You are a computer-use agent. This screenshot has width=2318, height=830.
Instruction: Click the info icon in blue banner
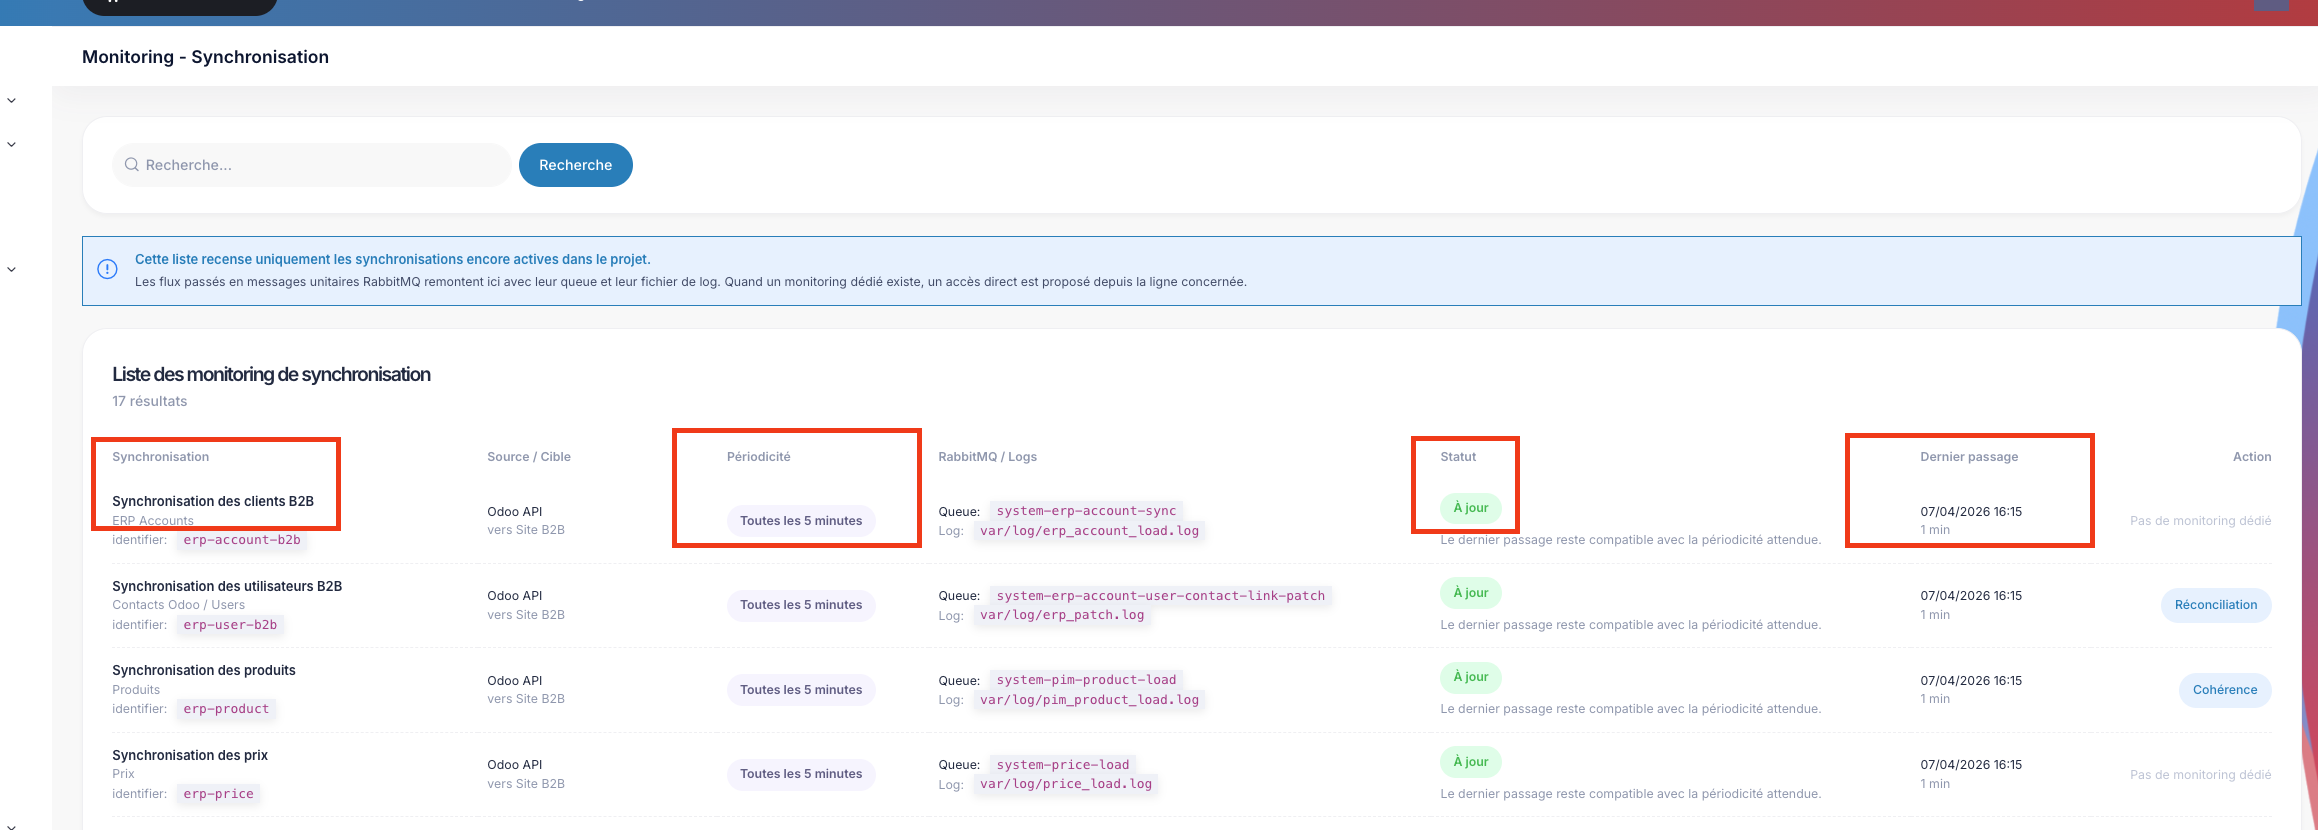(x=107, y=269)
